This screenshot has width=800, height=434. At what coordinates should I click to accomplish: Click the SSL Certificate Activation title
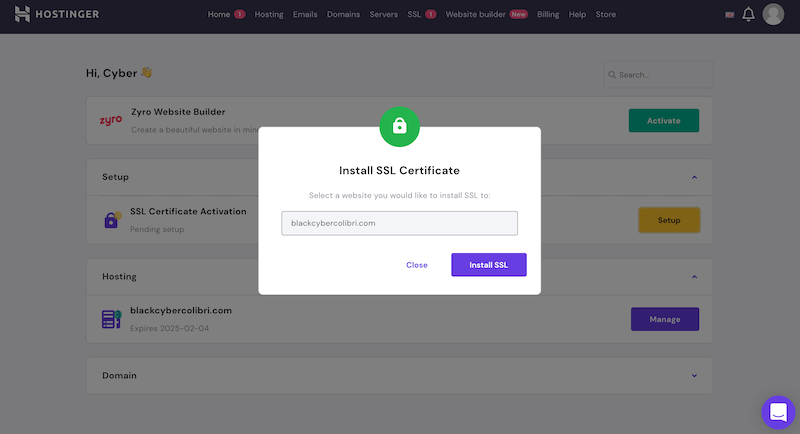pos(188,211)
